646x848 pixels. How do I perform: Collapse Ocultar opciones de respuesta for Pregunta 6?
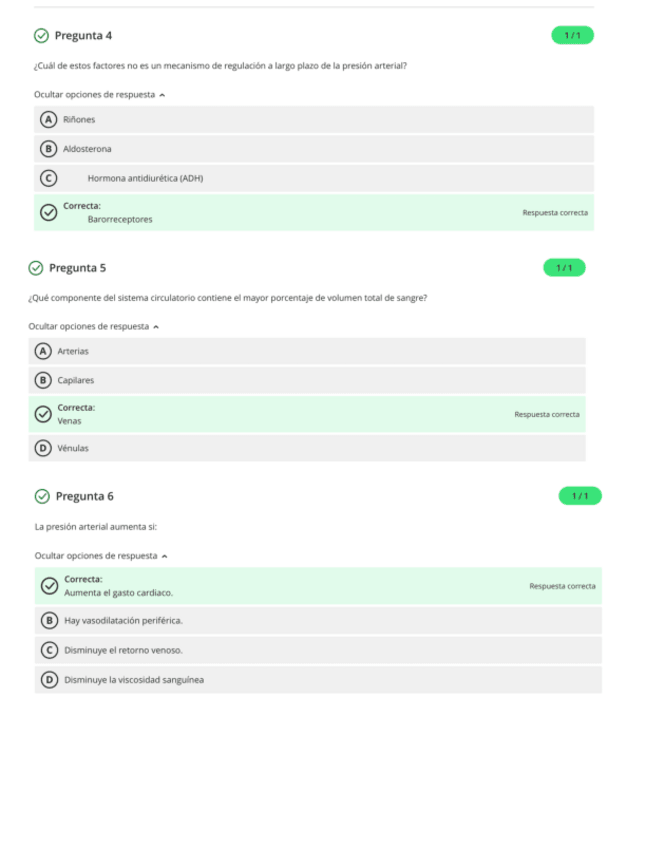tap(101, 556)
